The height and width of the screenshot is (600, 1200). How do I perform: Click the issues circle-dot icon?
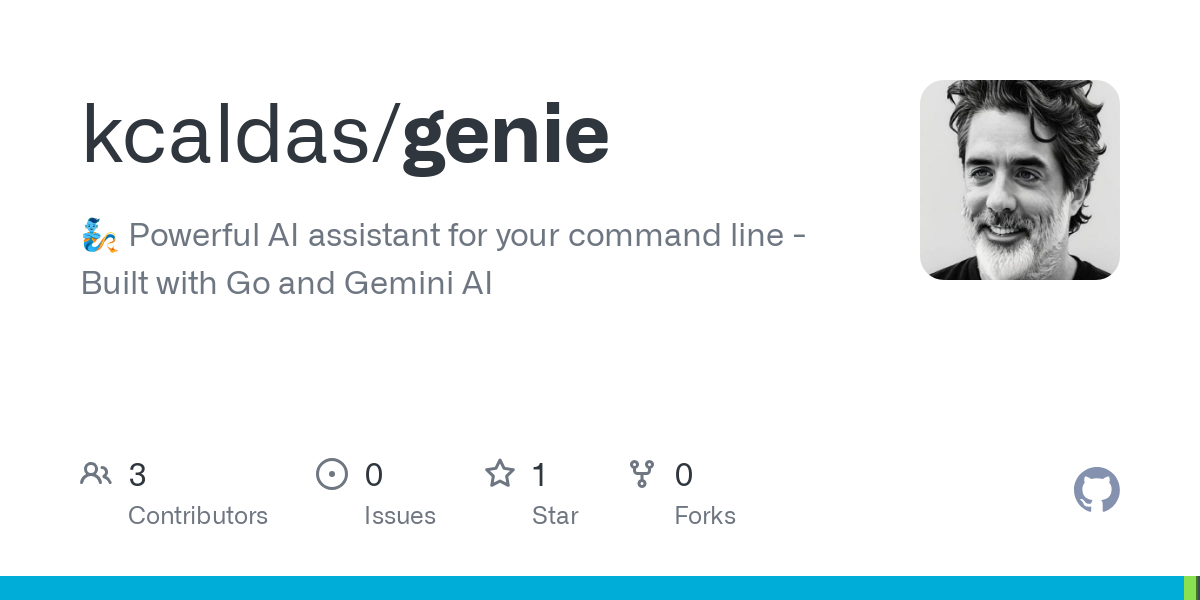tap(332, 474)
